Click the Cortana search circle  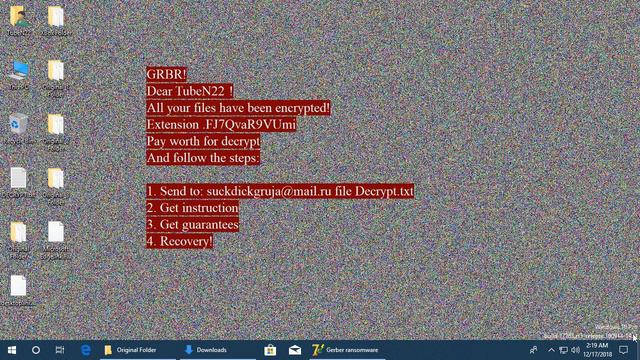36,350
